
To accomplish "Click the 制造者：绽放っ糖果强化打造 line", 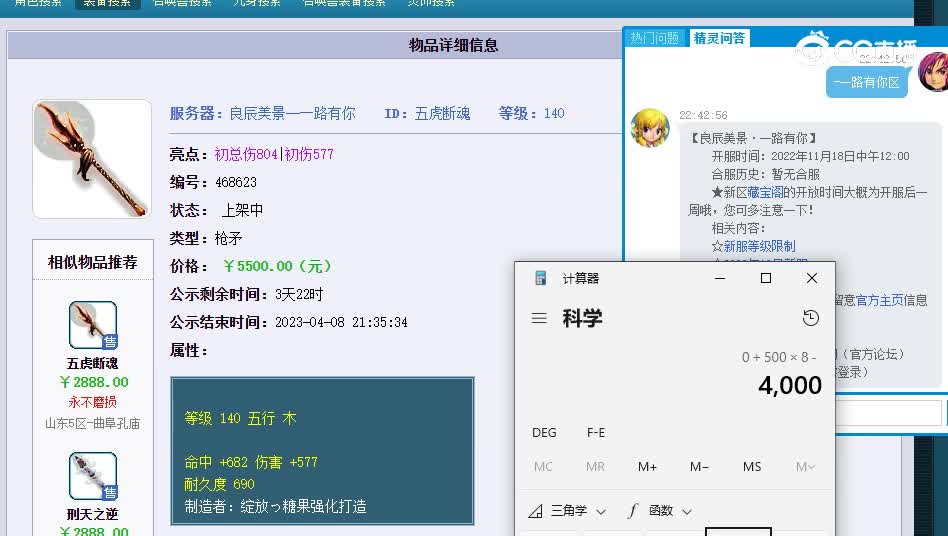I will [x=276, y=506].
